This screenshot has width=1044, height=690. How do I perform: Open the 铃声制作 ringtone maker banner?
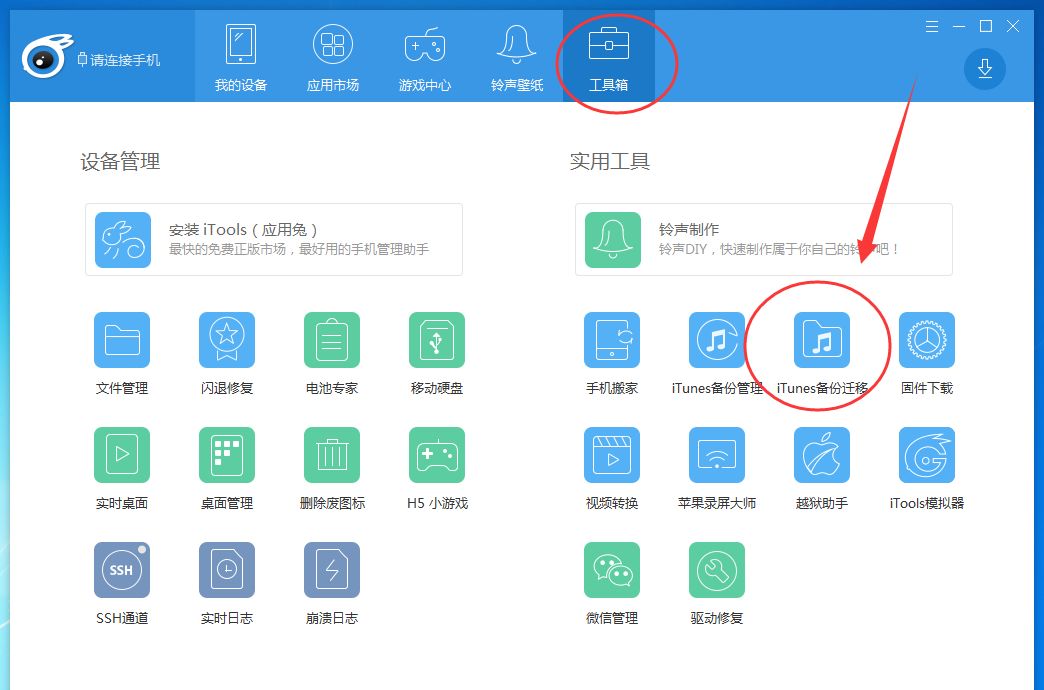(764, 239)
